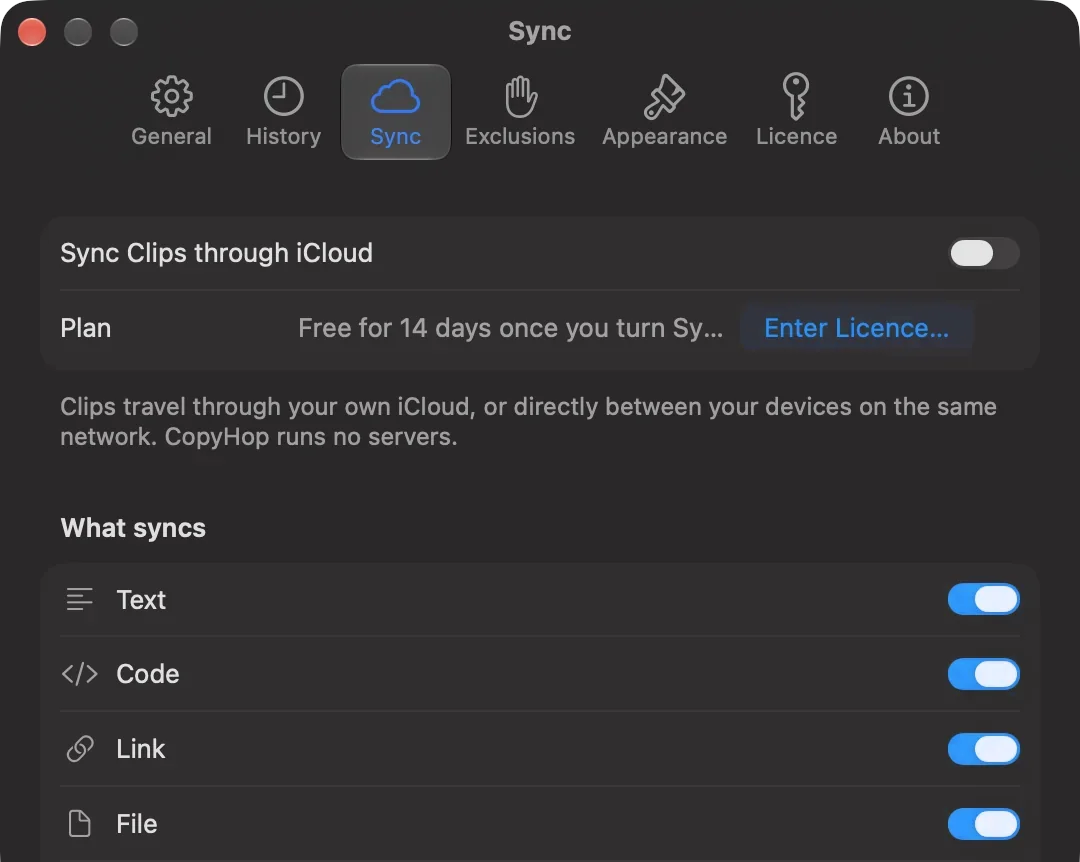Enable Sync Clips through iCloud switch

point(984,254)
